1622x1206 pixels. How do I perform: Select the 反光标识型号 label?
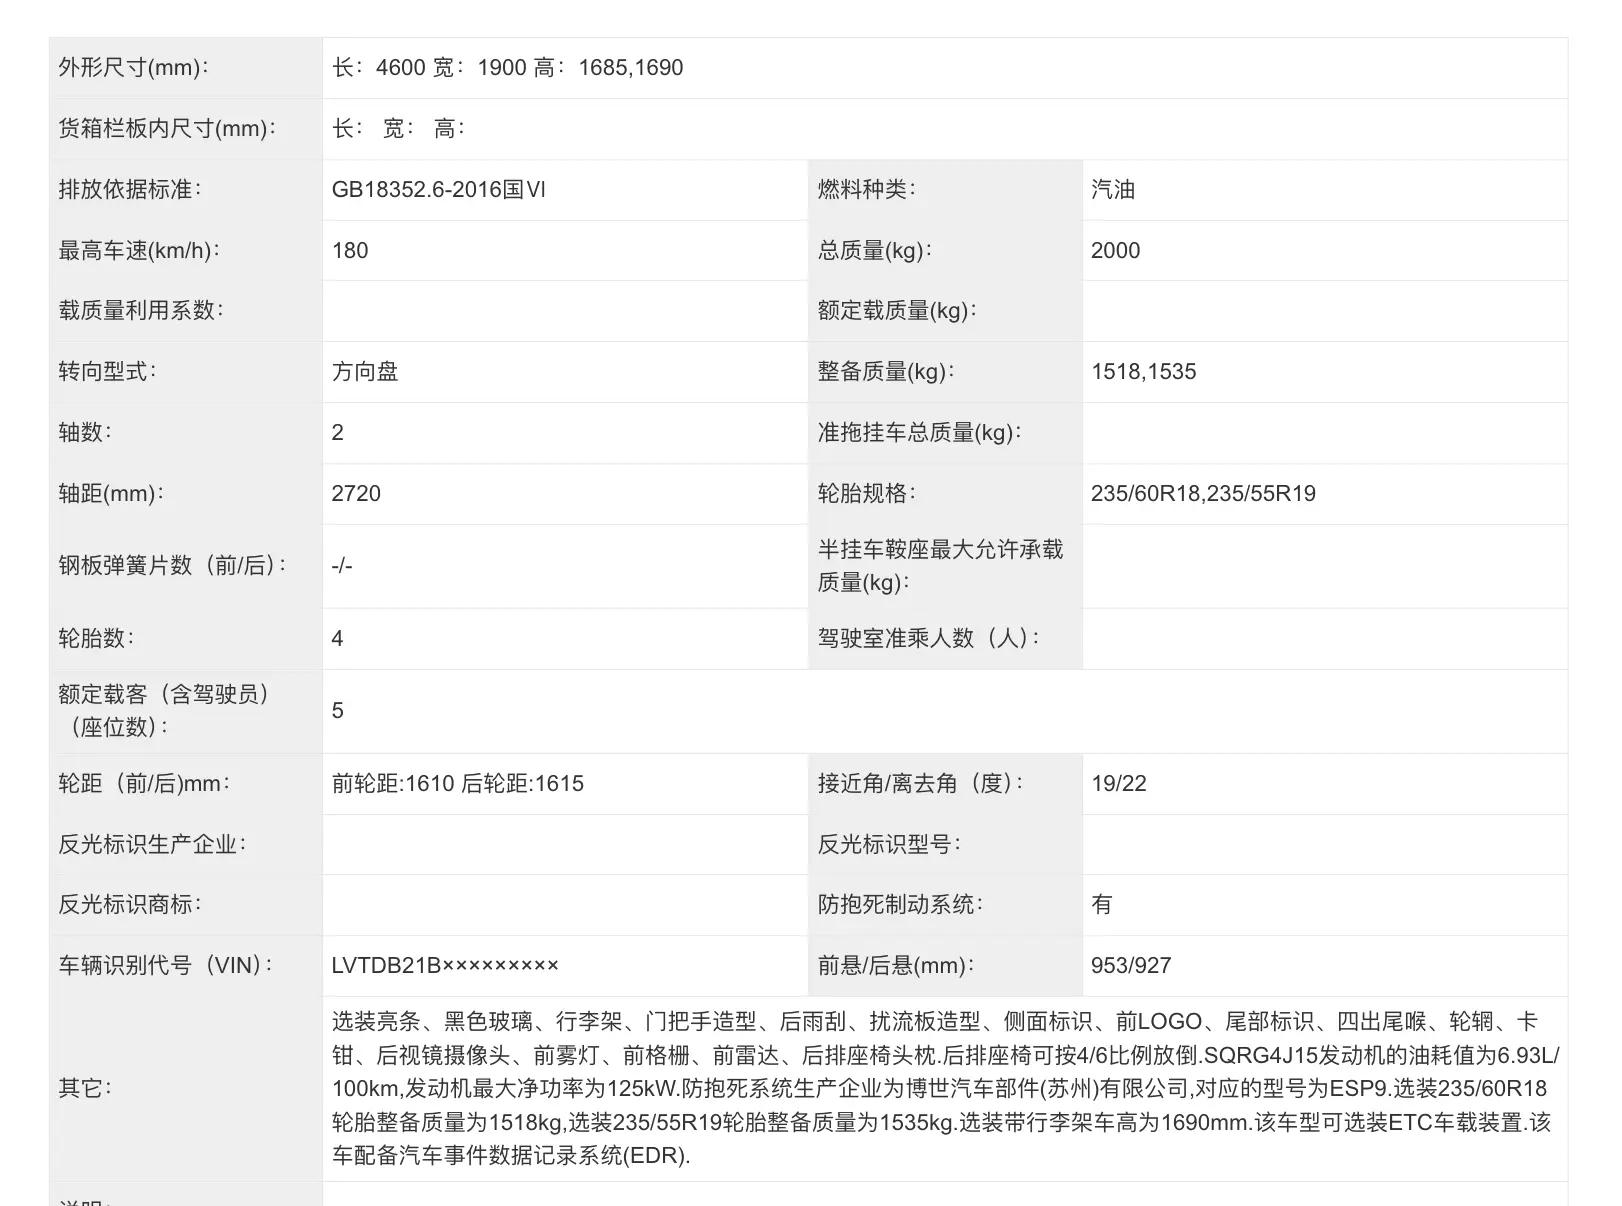tap(888, 845)
